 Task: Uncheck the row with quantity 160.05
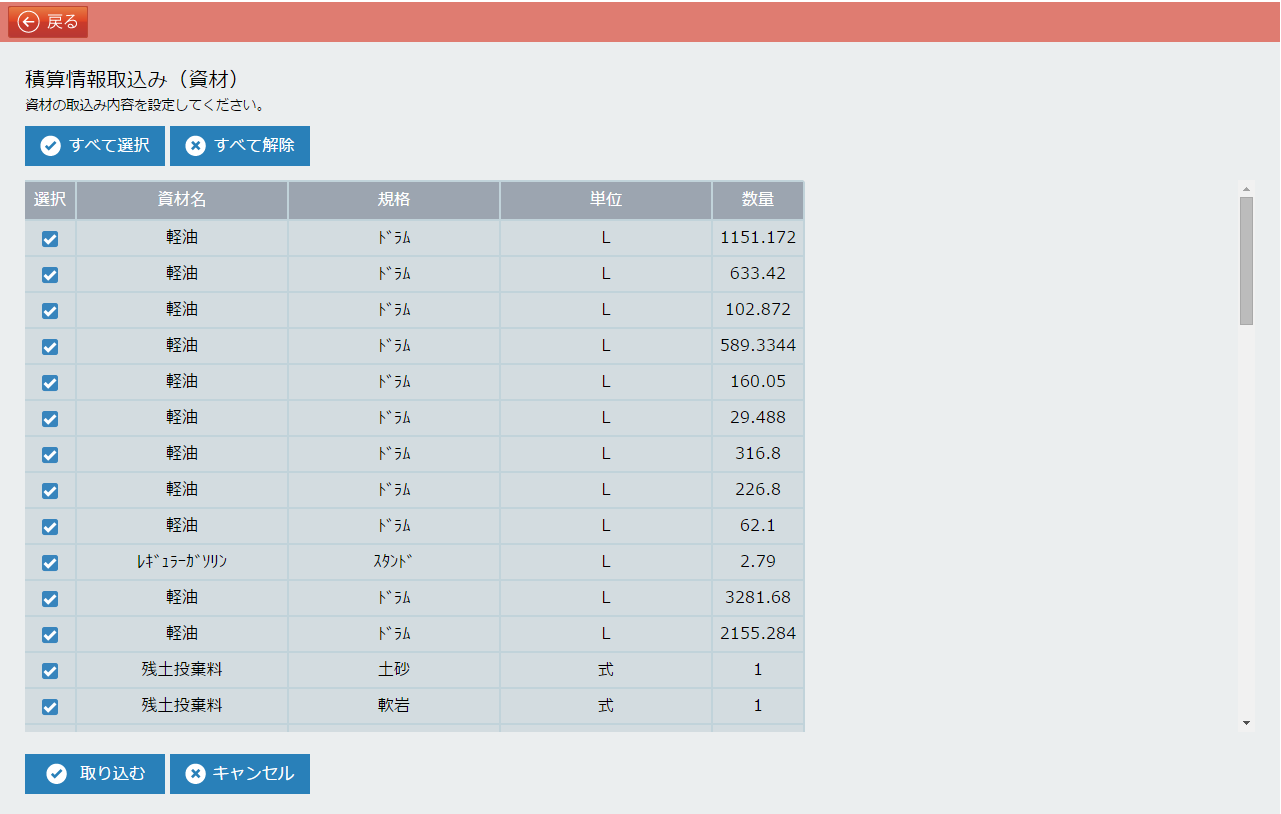click(50, 383)
